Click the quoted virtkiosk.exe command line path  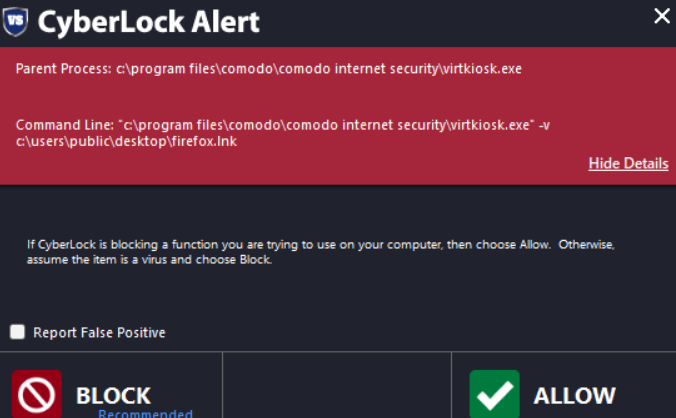click(326, 124)
